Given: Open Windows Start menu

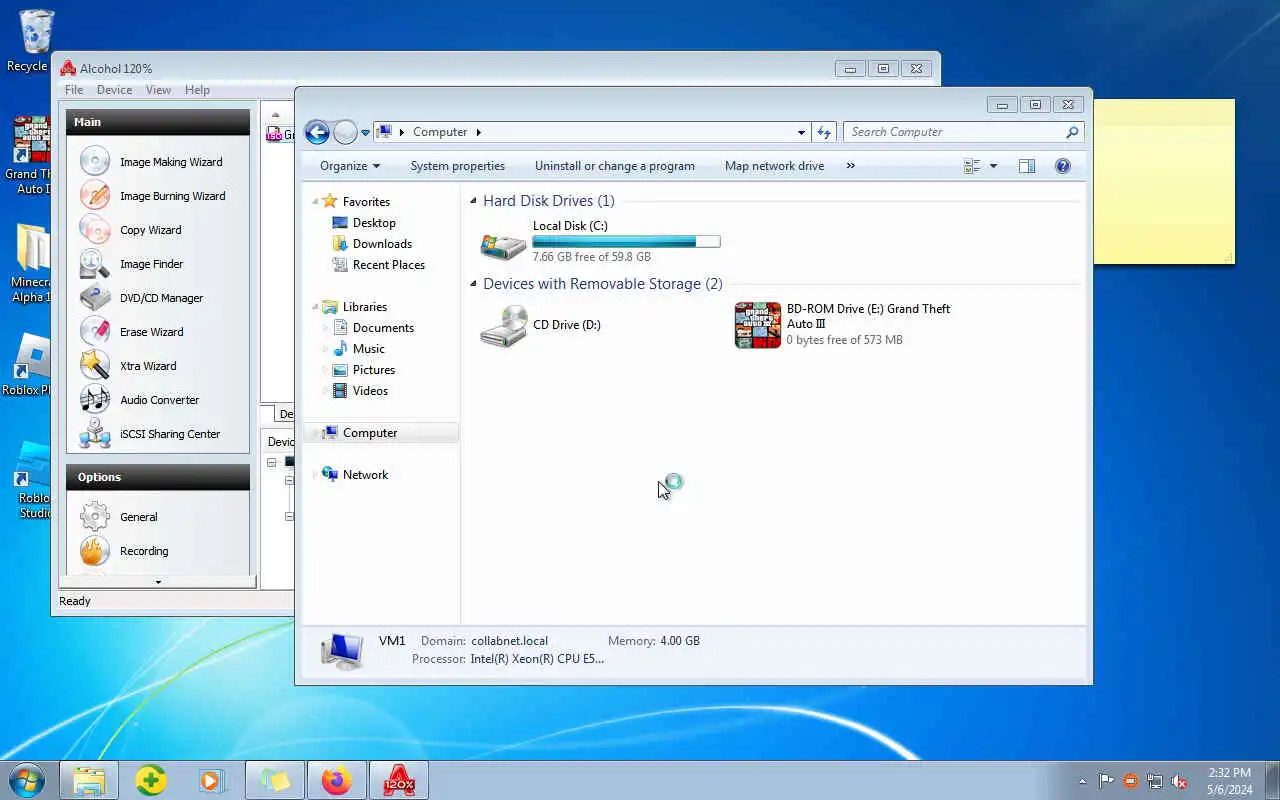Looking at the screenshot, I should coord(27,780).
